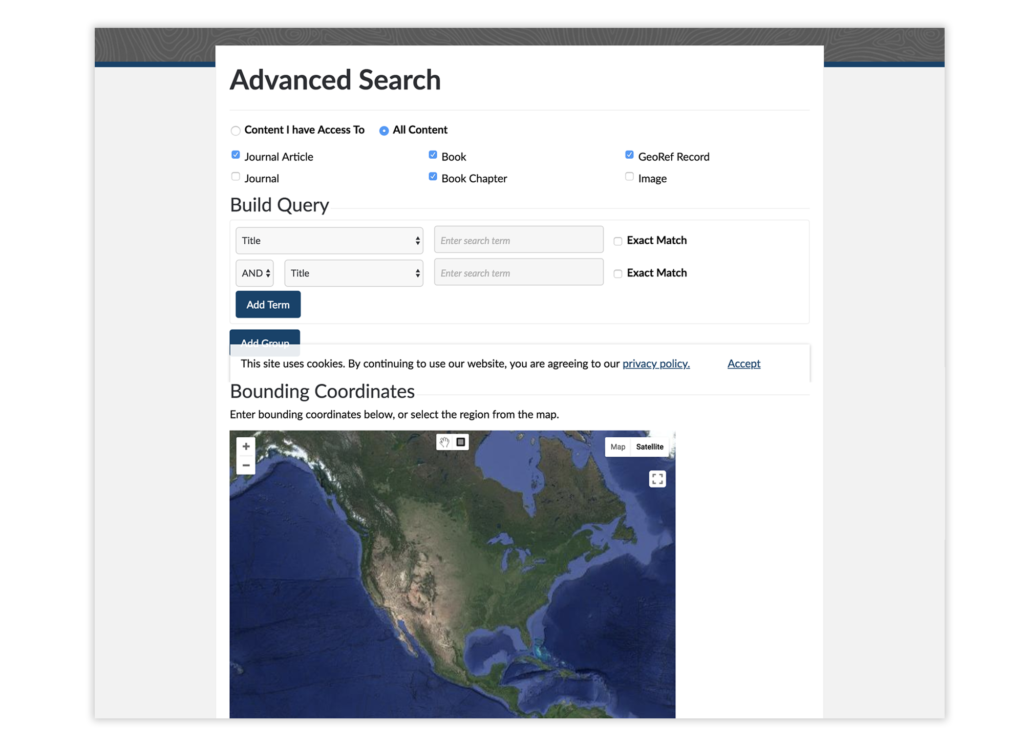Click the first search term input field

(518, 240)
